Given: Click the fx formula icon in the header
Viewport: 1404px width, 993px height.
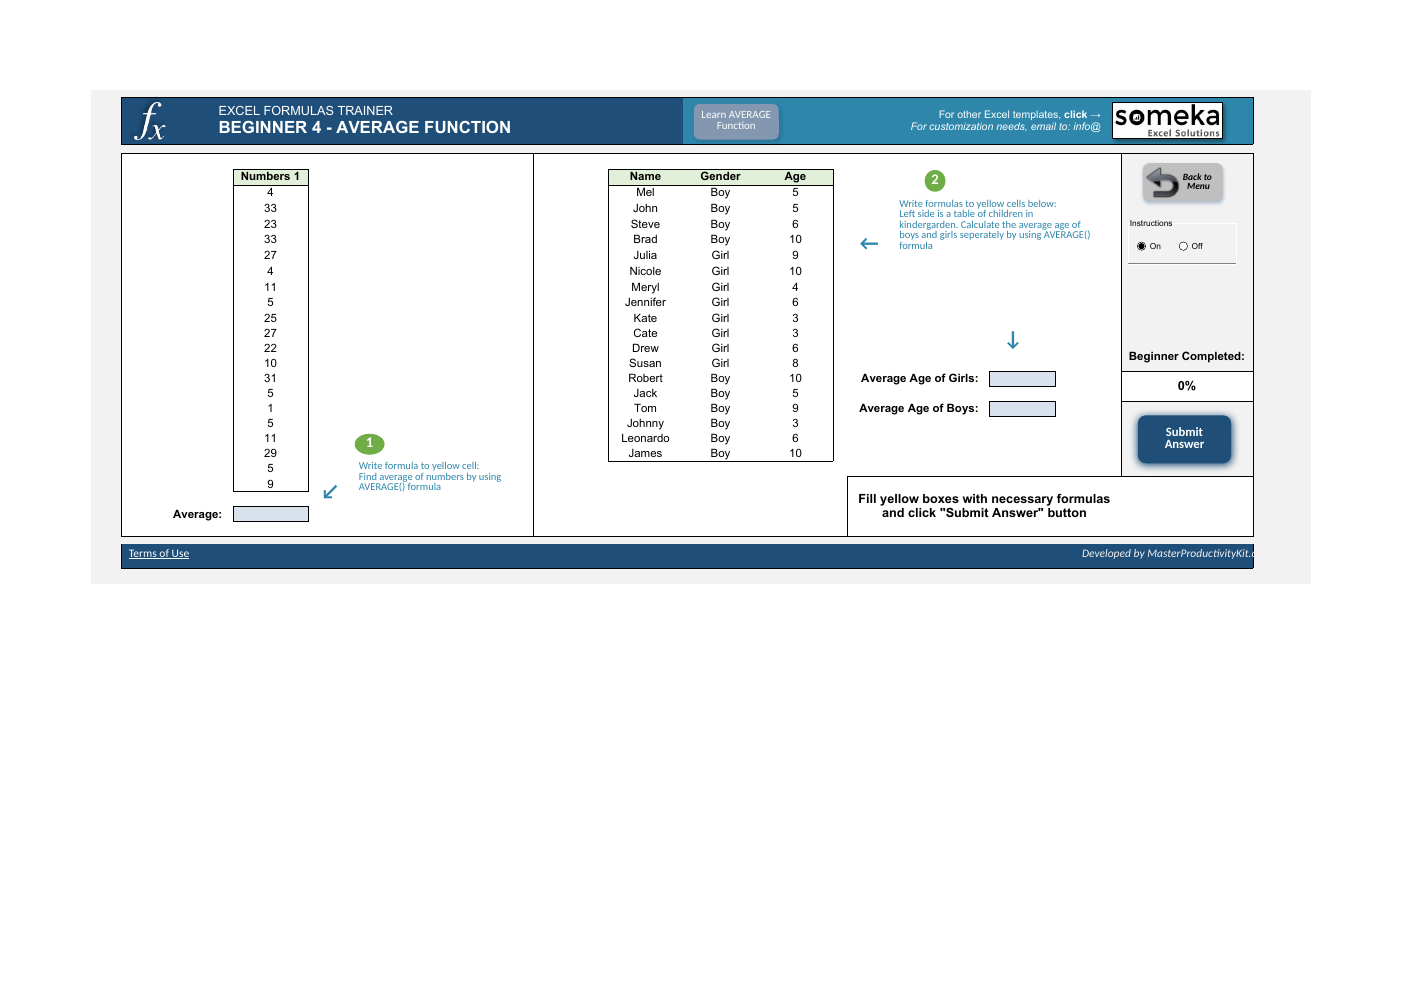Looking at the screenshot, I should click(150, 121).
